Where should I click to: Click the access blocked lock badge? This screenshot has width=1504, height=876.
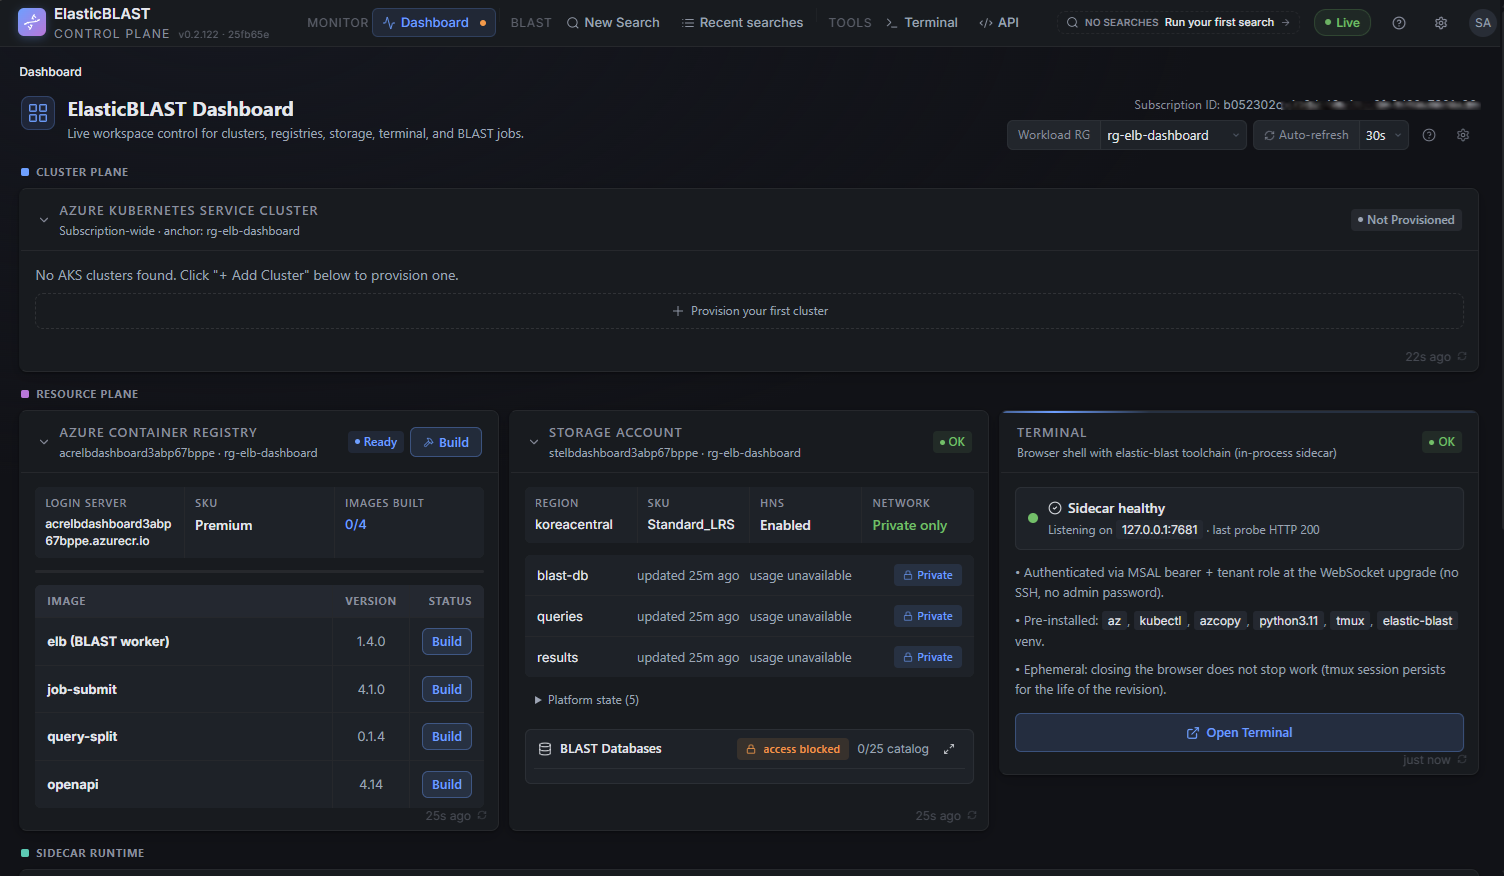[x=793, y=749]
